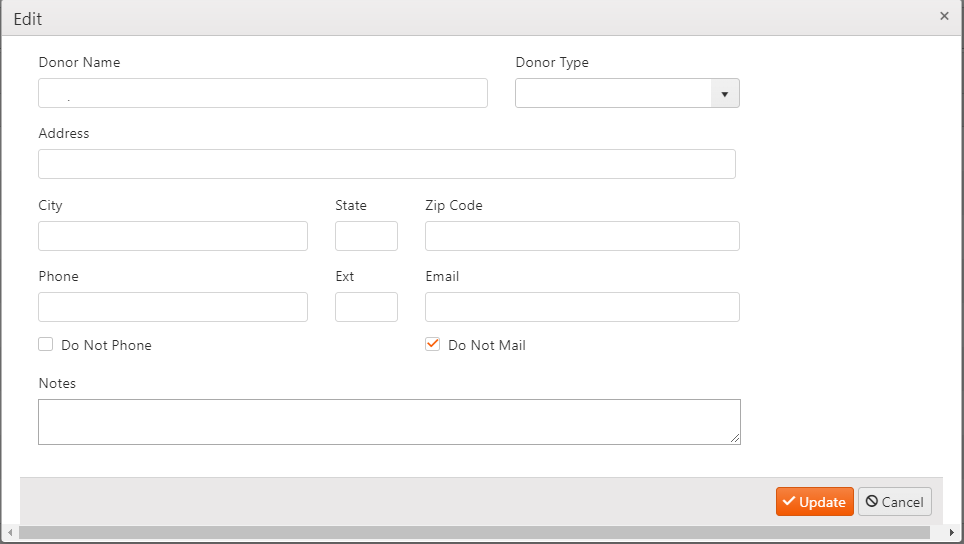Image resolution: width=964 pixels, height=544 pixels.
Task: Focus the Donor Name text field
Action: click(x=263, y=94)
